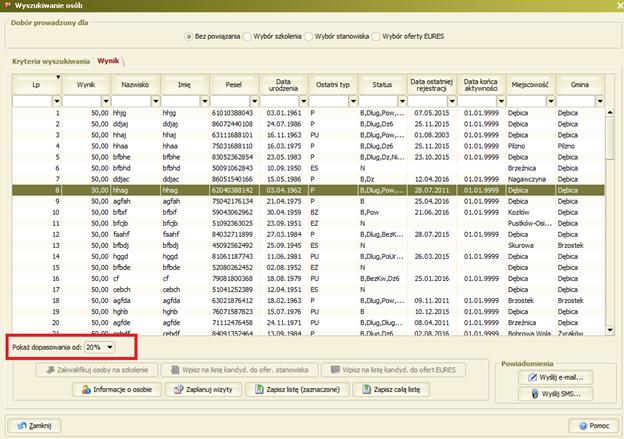Click the status cell 'B,BezKw,Dz6'
The image size is (624, 439).
pyautogui.click(x=380, y=279)
